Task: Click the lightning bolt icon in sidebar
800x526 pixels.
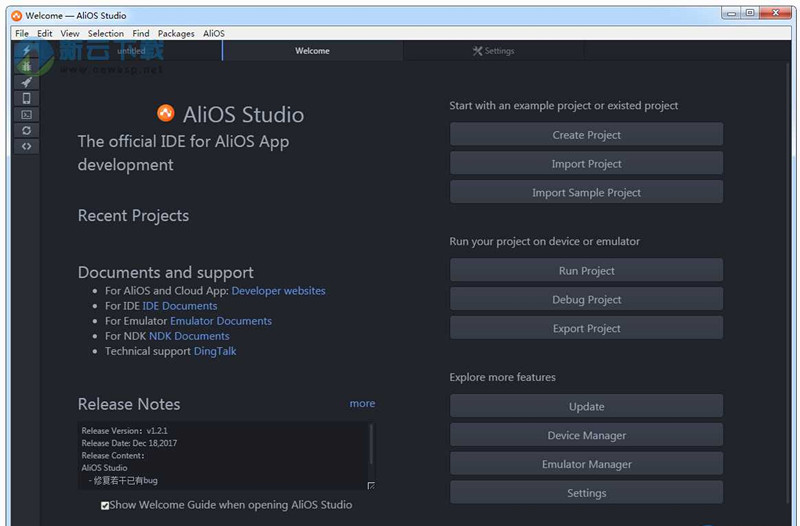Action: [x=26, y=51]
